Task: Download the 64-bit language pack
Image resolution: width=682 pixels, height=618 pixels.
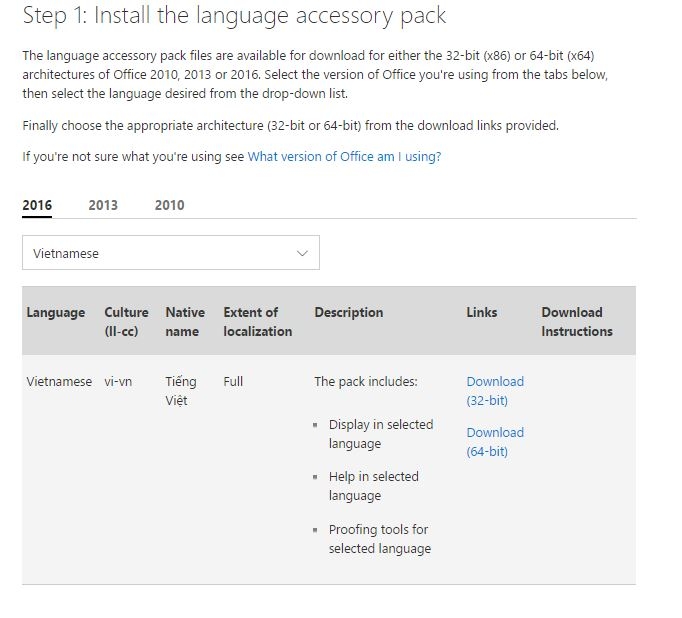Action: click(494, 442)
